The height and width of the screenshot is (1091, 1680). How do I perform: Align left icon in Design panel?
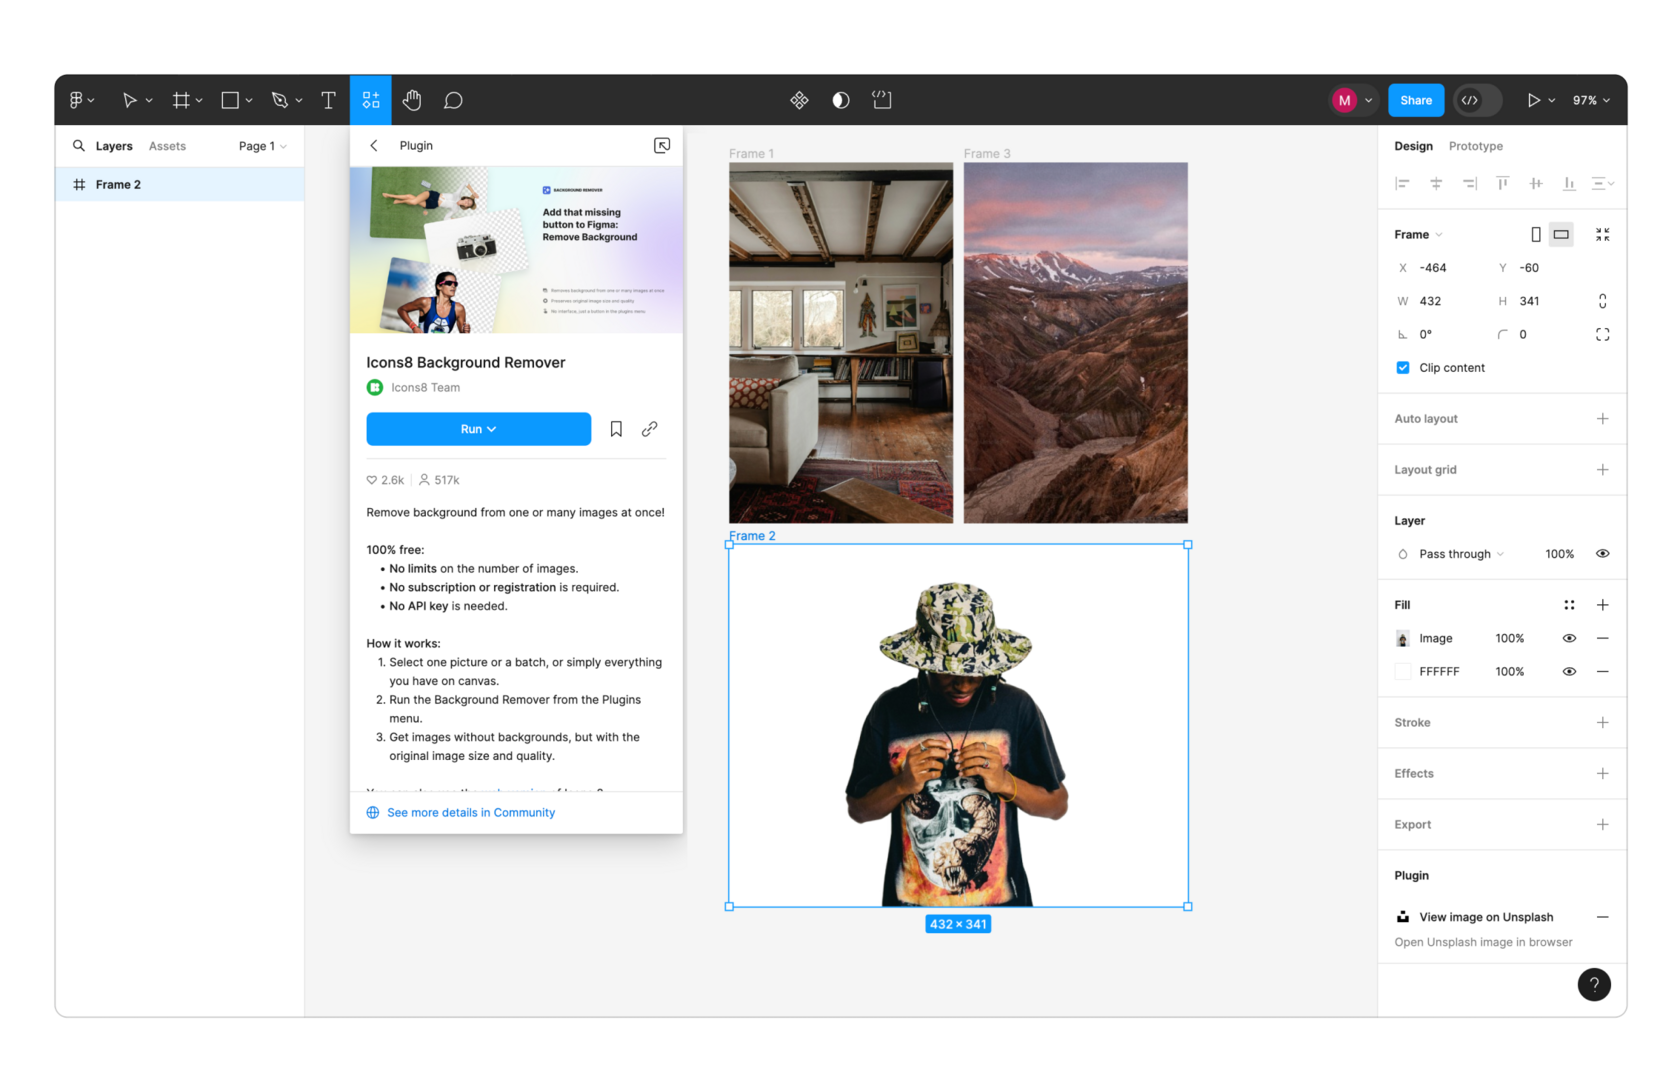(1402, 183)
